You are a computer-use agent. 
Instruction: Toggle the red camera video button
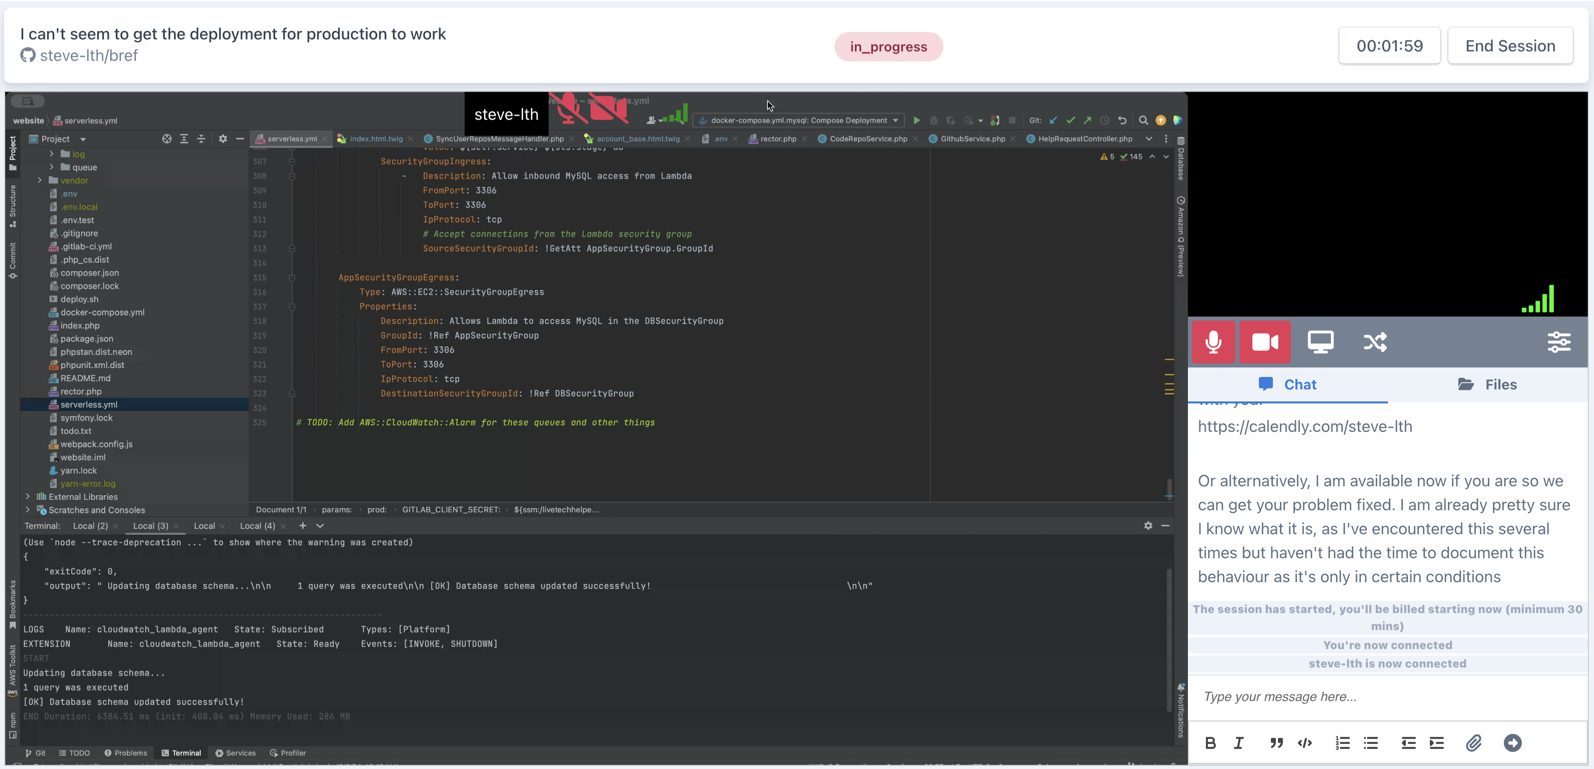1265,342
